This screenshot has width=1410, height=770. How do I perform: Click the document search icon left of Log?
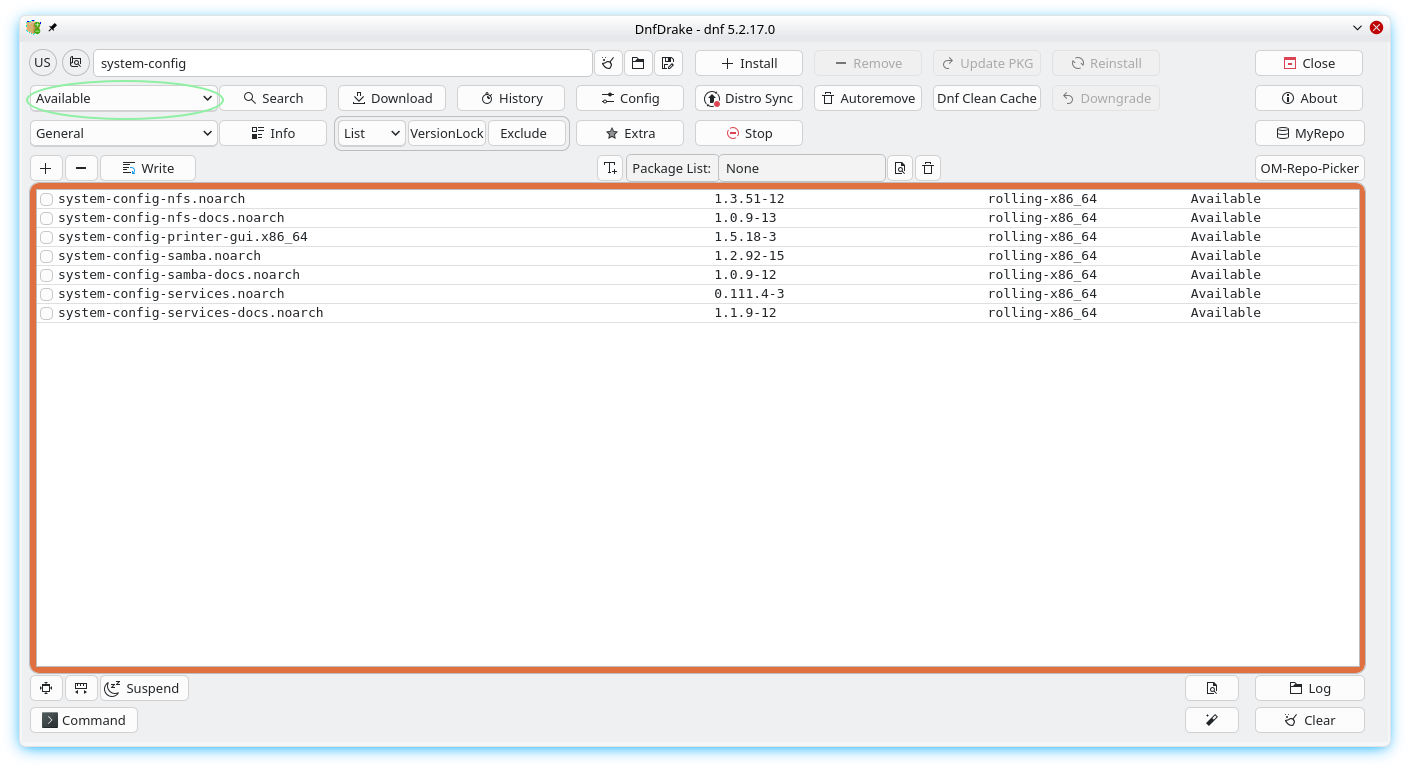coord(1211,688)
